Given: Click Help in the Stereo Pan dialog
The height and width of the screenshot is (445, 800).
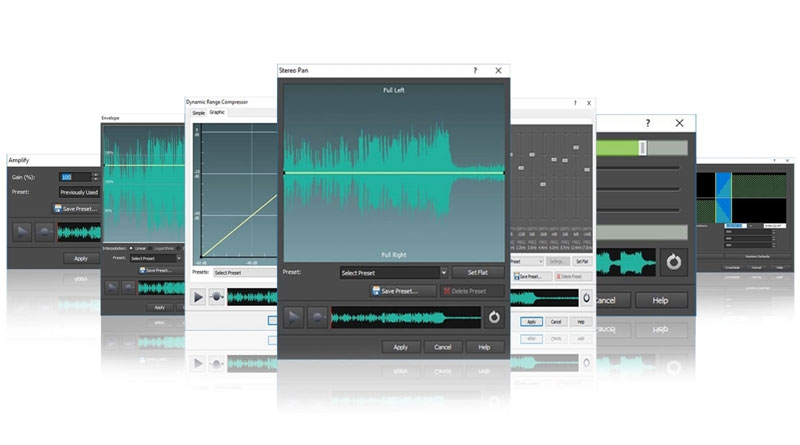Looking at the screenshot, I should pyautogui.click(x=485, y=347).
